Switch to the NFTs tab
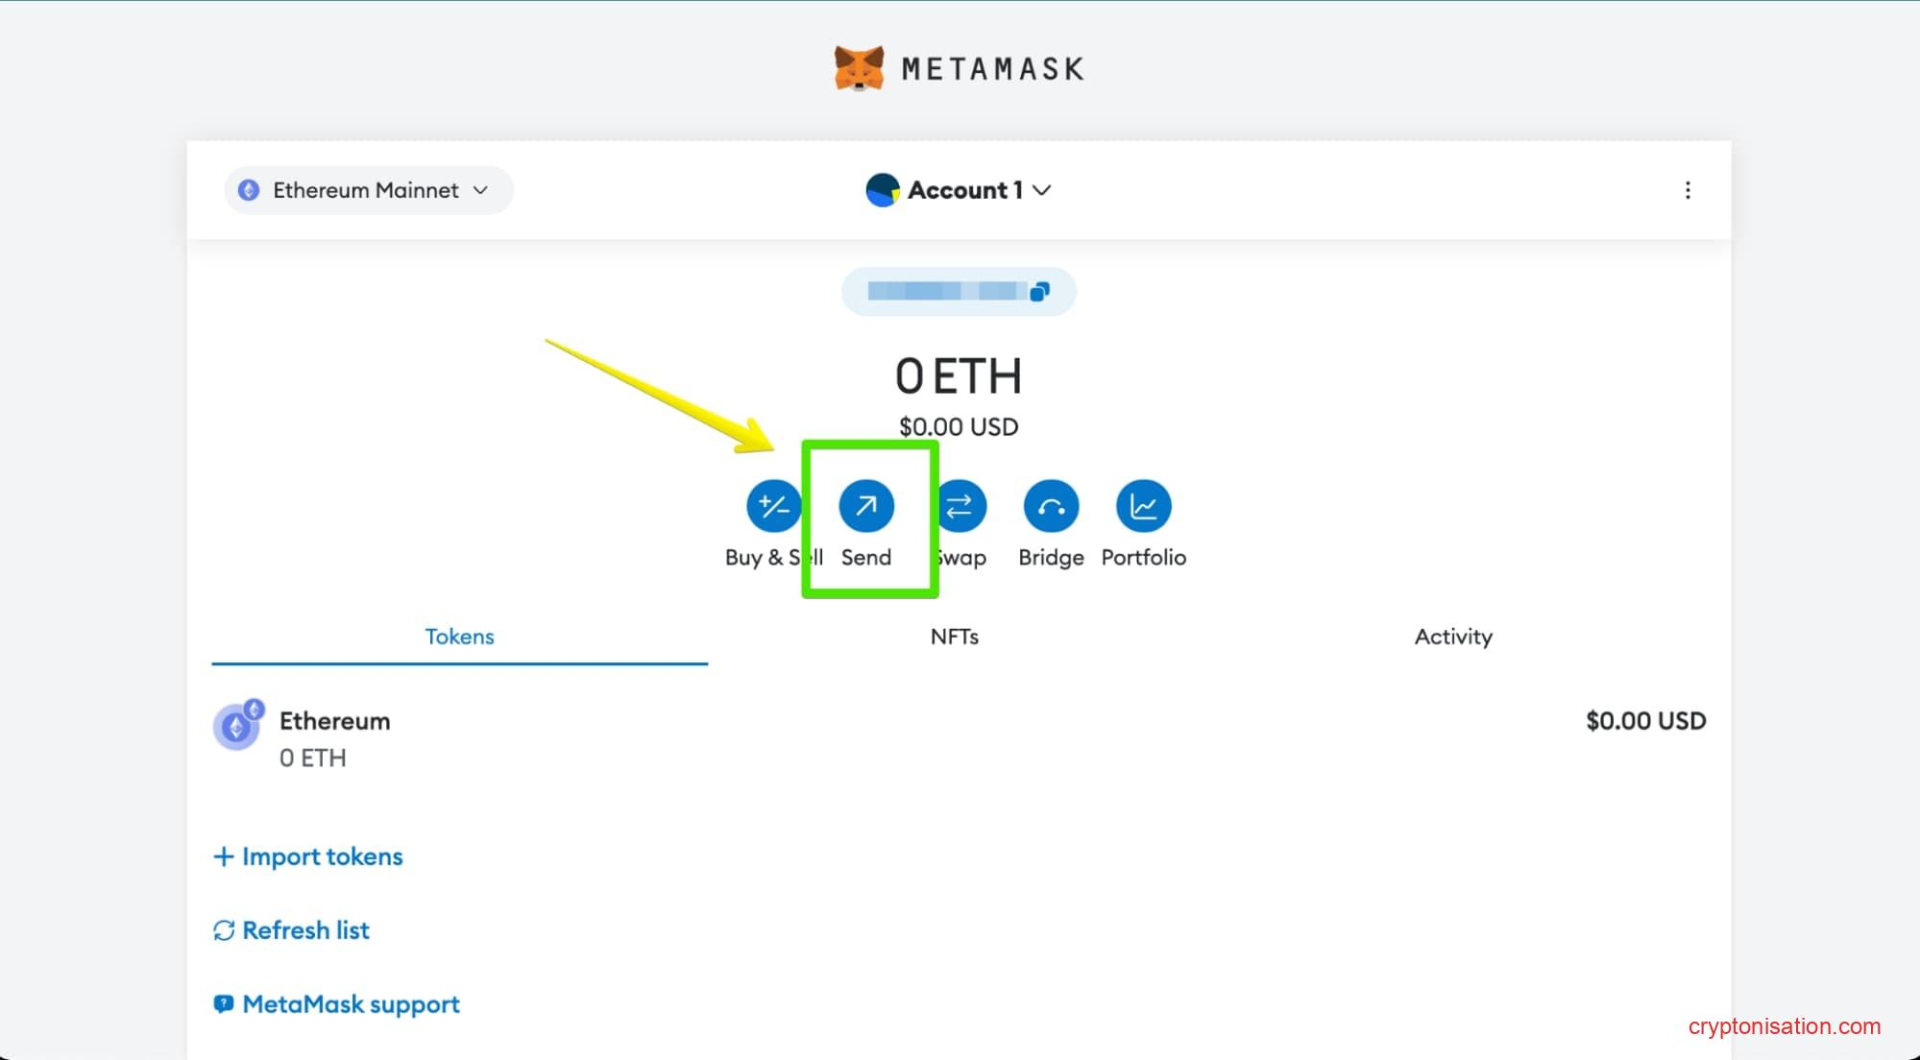Viewport: 1920px width, 1060px height. coord(954,637)
